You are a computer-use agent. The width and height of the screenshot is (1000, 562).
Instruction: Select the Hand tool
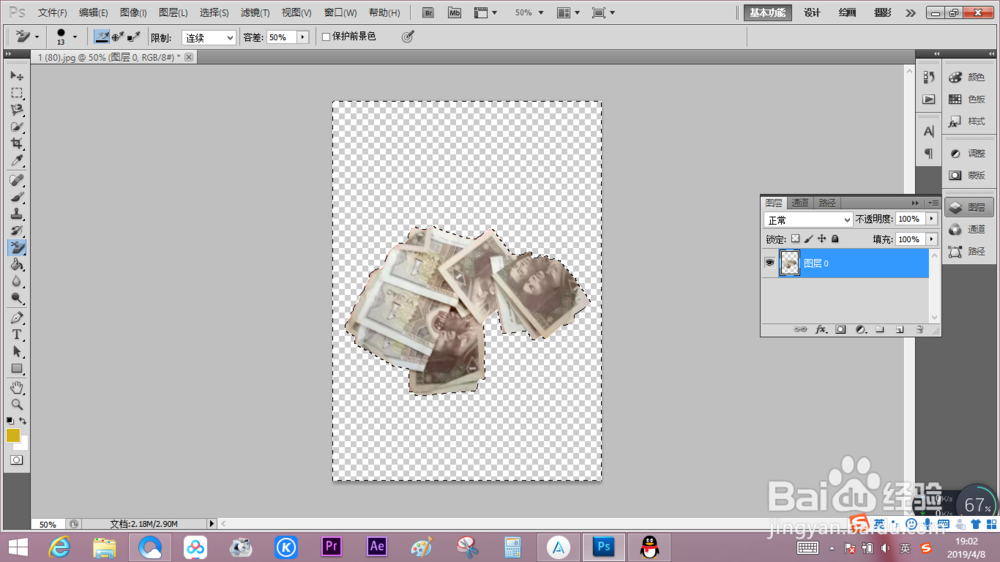[x=17, y=388]
